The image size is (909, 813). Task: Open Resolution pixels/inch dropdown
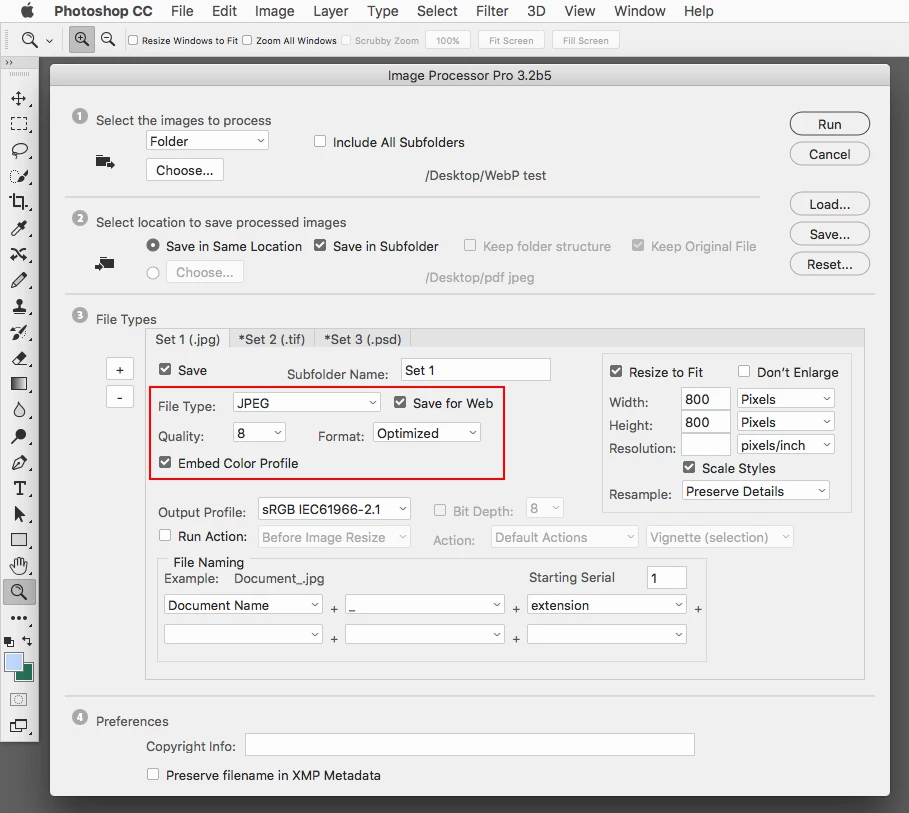[x=786, y=445]
